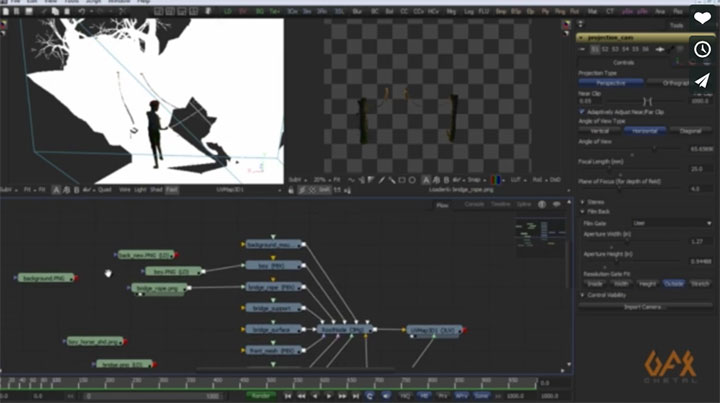Image resolution: width=720 pixels, height=403 pixels.
Task: Switch to the Console tab
Action: click(474, 204)
